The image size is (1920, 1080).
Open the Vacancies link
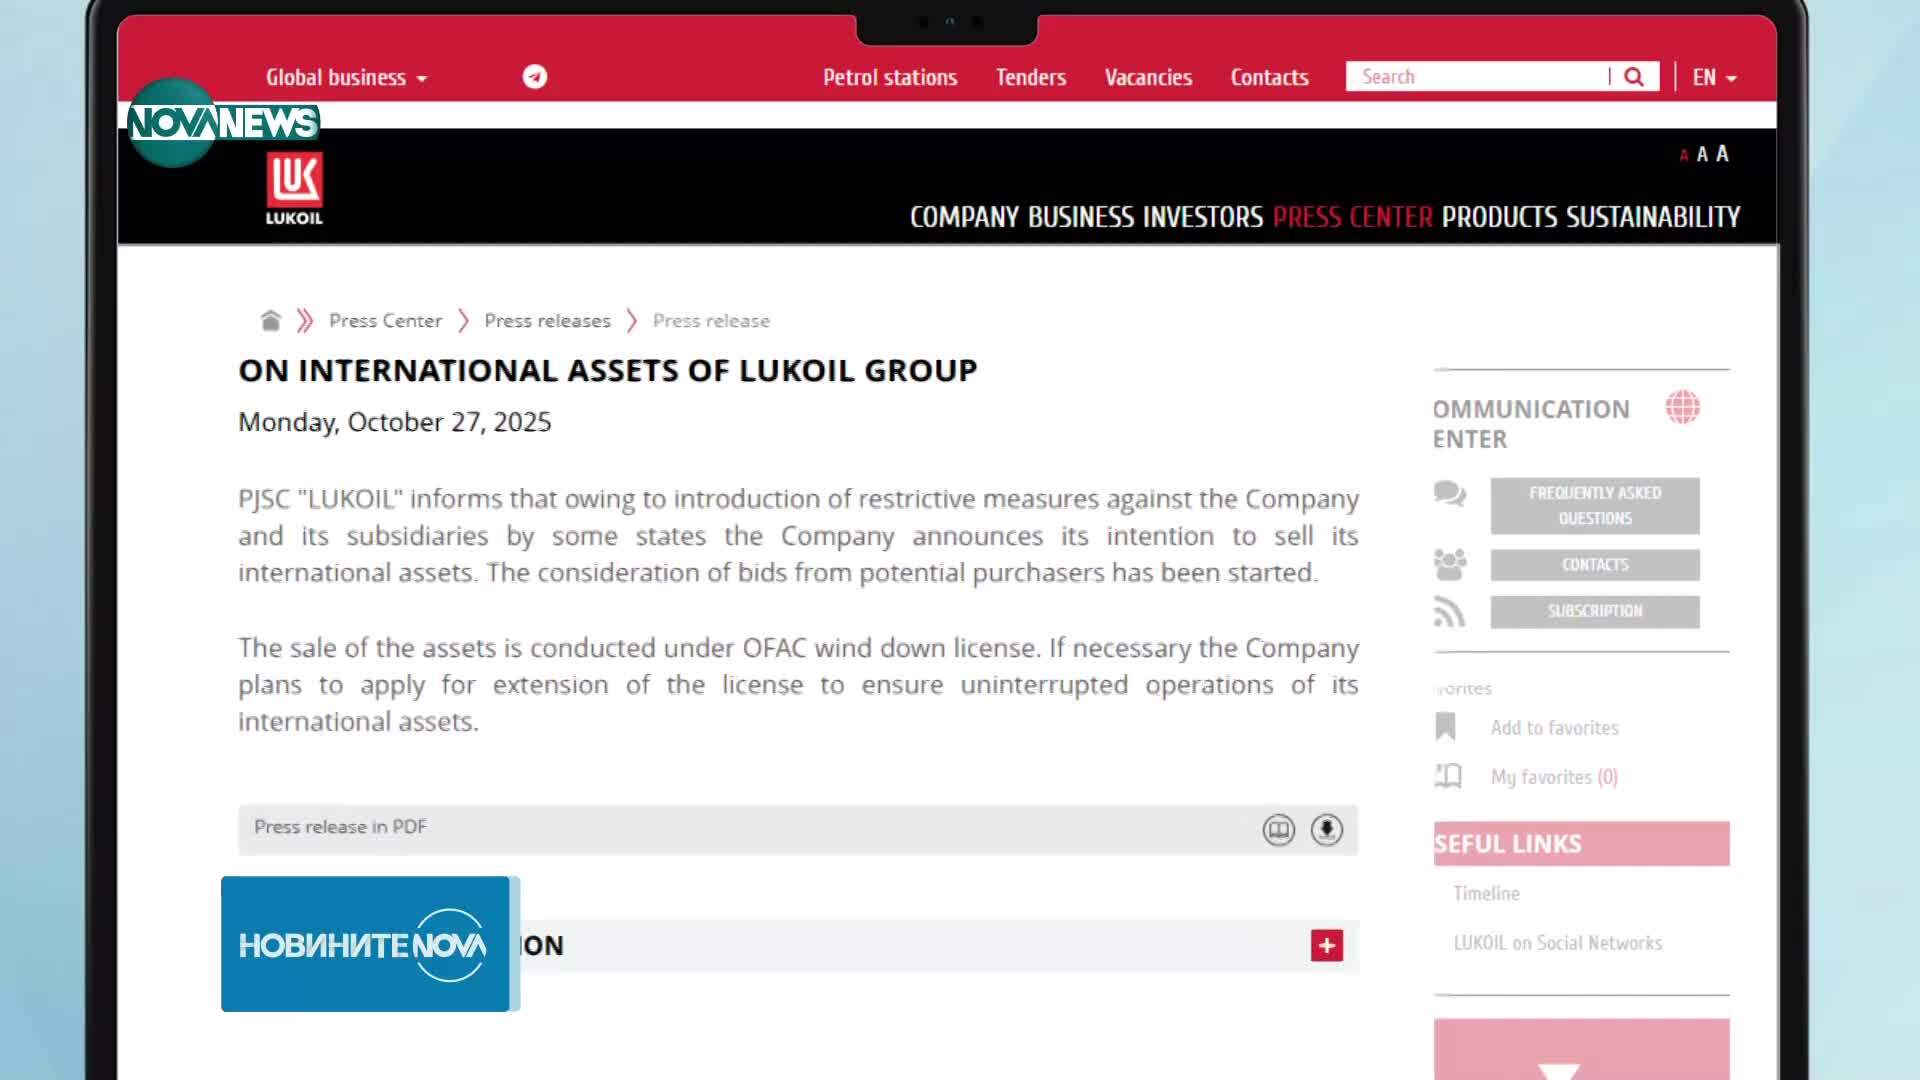[x=1148, y=77]
